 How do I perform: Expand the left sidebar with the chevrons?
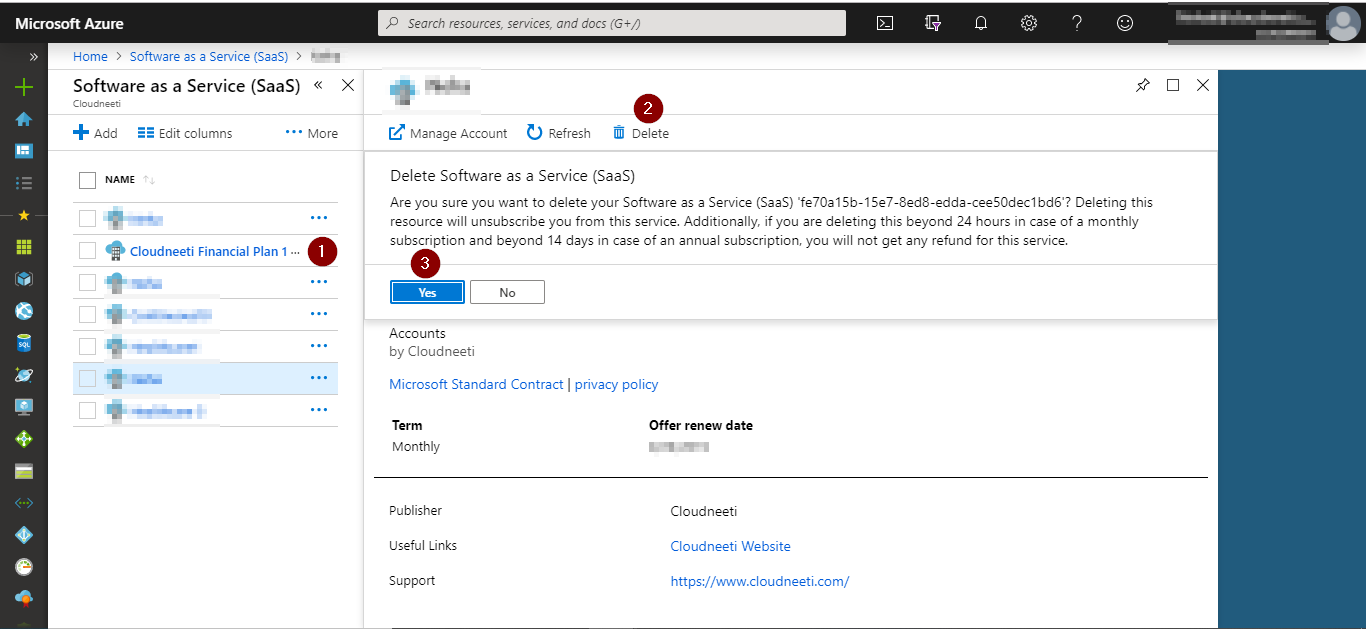pyautogui.click(x=33, y=57)
